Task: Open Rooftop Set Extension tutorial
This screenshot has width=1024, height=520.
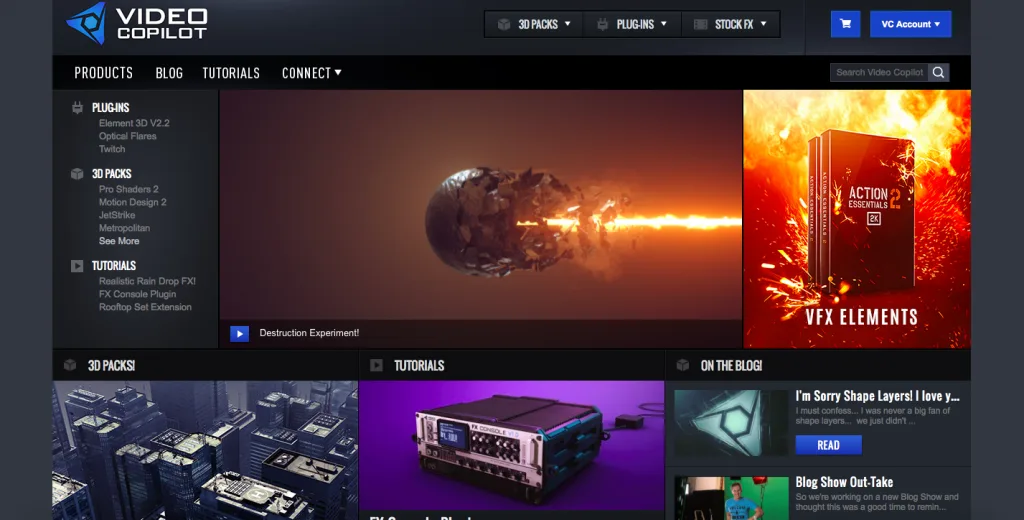Action: [x=145, y=307]
